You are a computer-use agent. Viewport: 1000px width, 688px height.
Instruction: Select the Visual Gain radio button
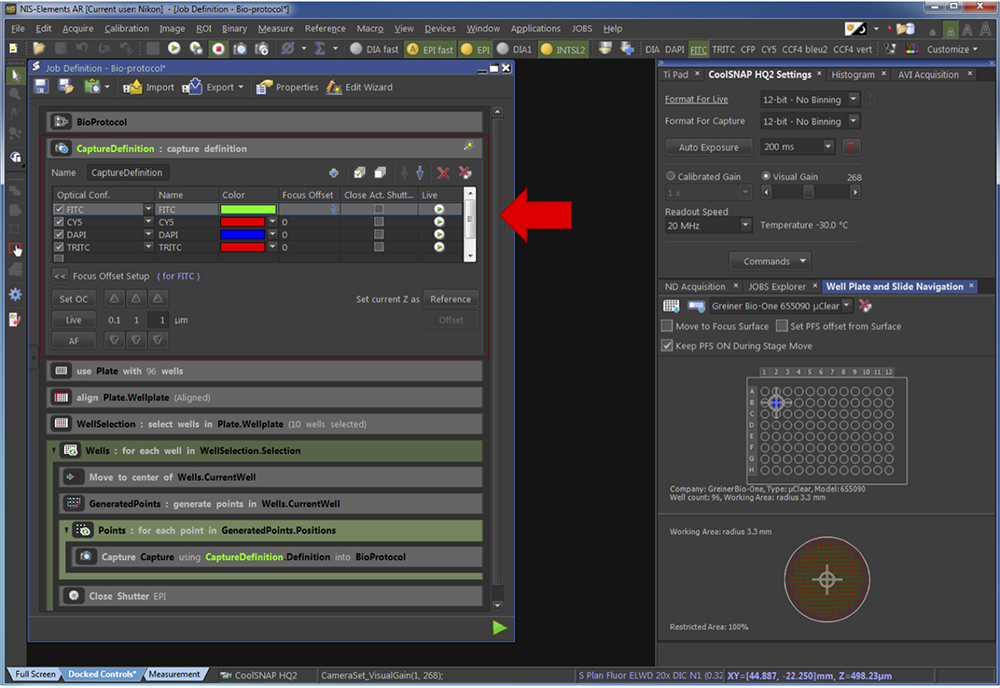(766, 176)
